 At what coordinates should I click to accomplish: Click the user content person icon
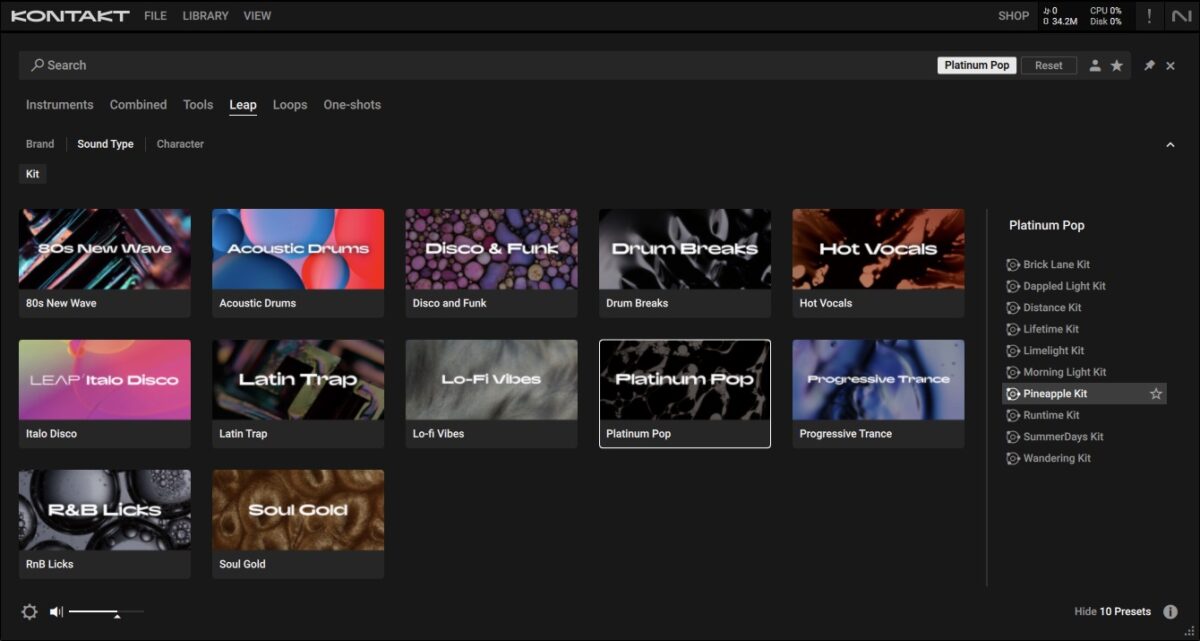pyautogui.click(x=1095, y=66)
